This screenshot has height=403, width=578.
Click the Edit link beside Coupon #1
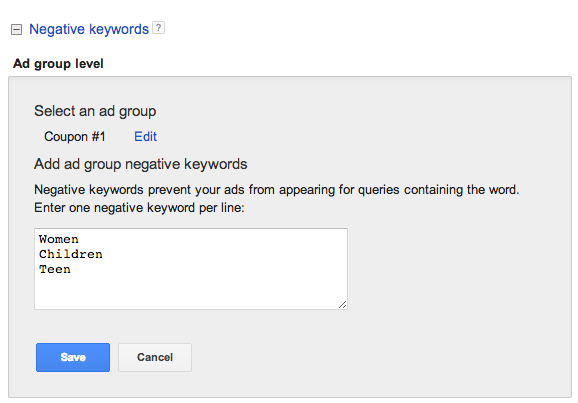point(145,136)
